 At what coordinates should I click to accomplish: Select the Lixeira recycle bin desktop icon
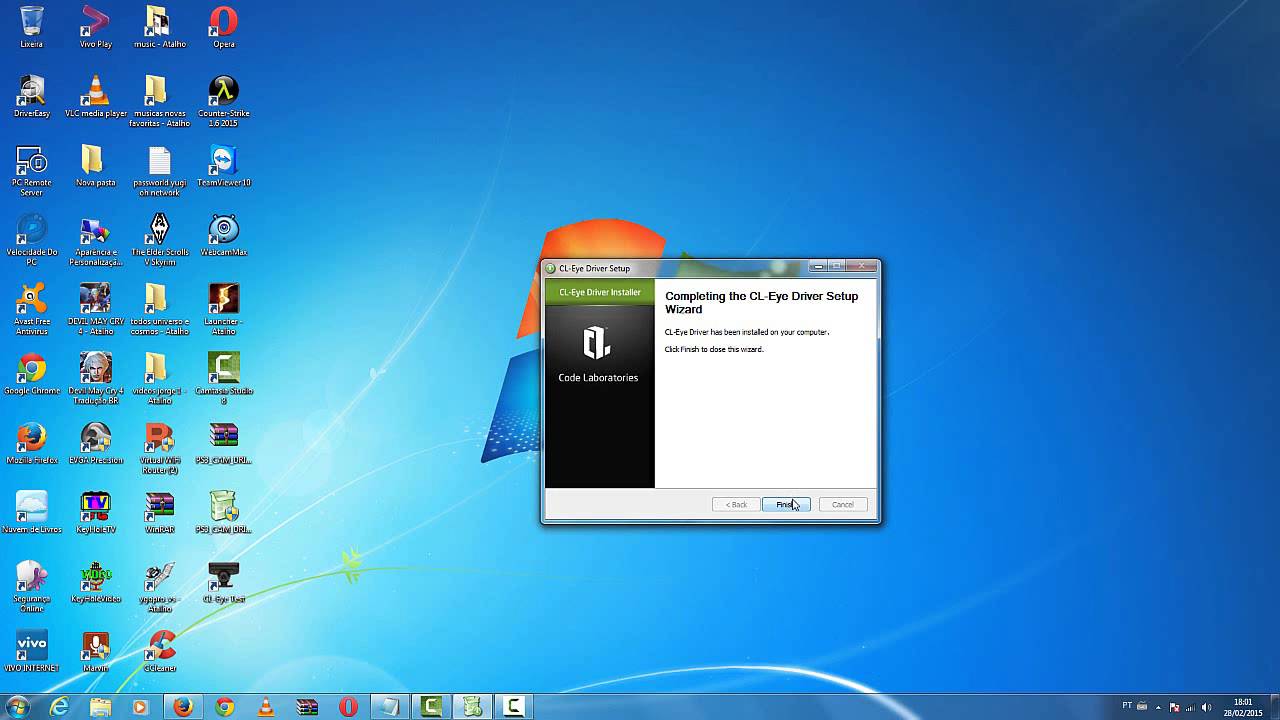pos(31,27)
